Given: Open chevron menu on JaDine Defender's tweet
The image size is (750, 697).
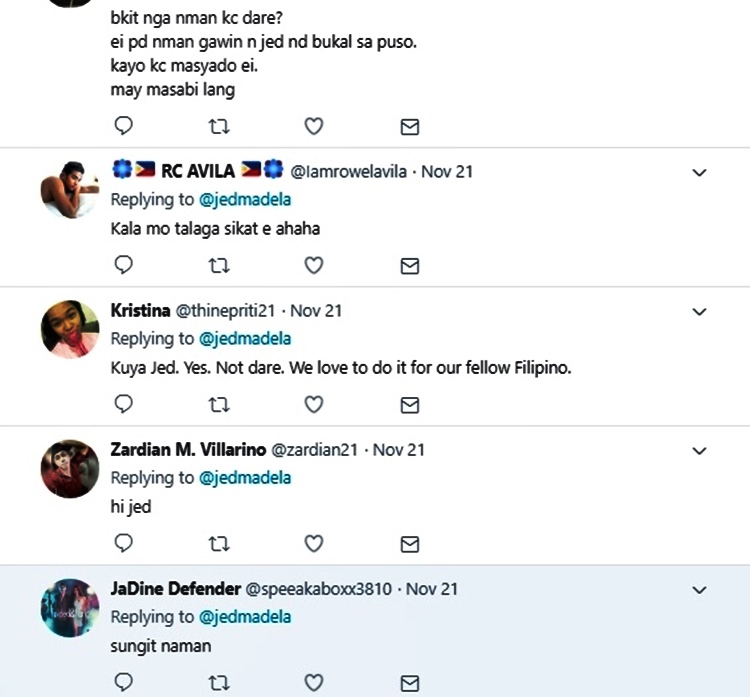Looking at the screenshot, I should coord(700,590).
